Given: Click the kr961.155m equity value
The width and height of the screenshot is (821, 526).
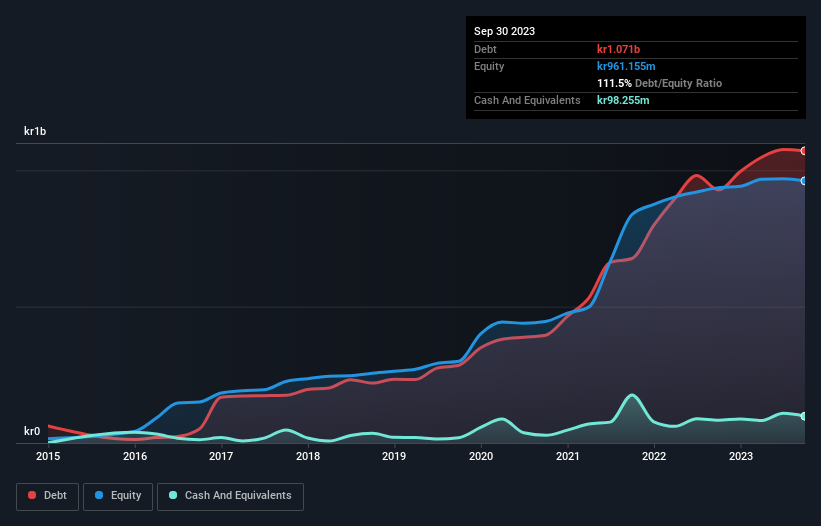Looking at the screenshot, I should coord(626,66).
